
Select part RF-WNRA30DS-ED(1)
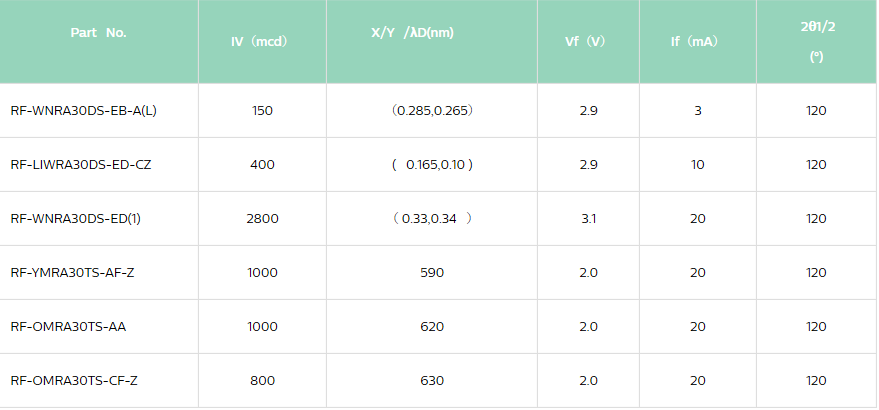(x=75, y=219)
